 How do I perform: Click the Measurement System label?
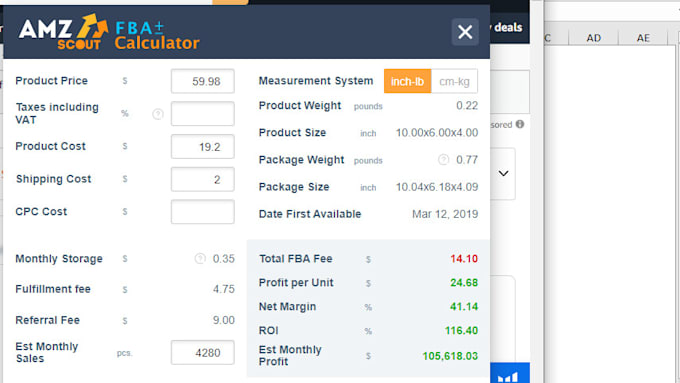pos(316,81)
